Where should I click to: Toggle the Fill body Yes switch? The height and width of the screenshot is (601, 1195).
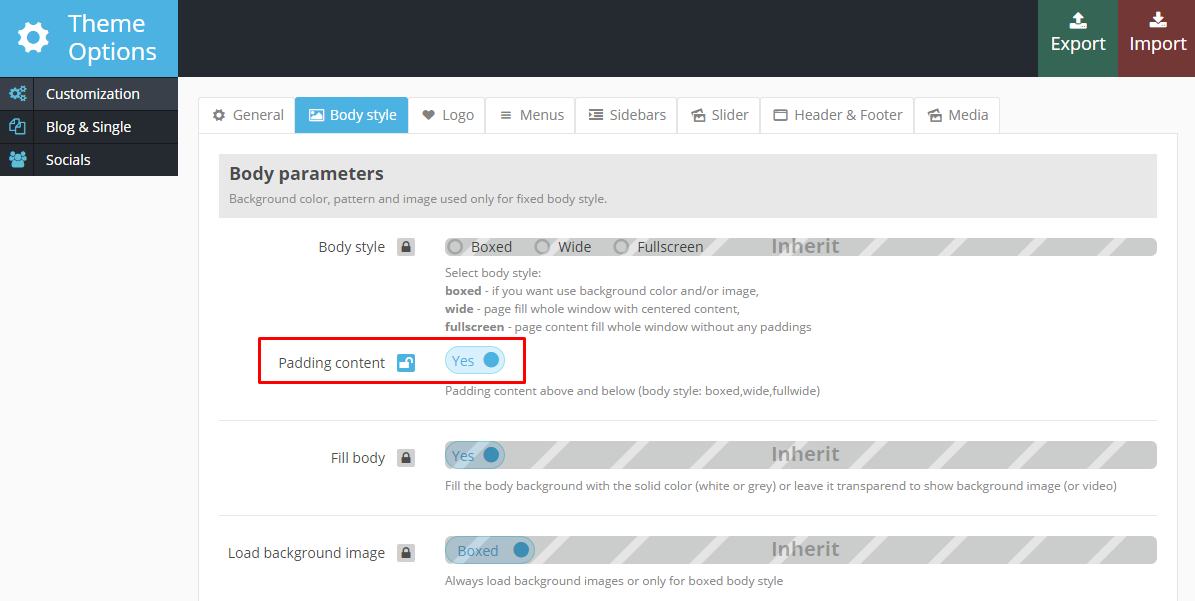point(475,456)
